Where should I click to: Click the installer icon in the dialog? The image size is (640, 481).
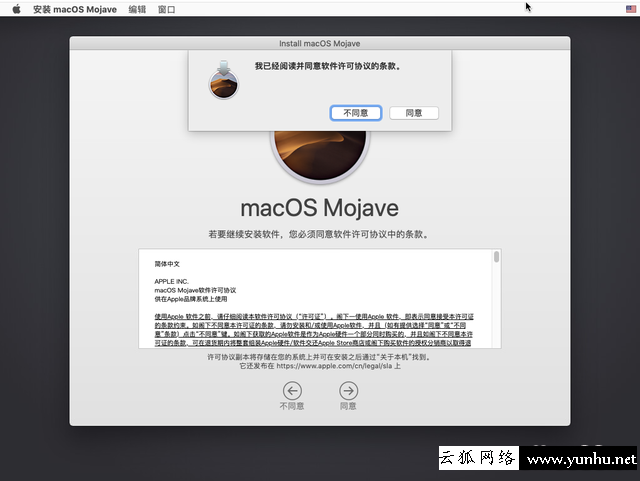tap(223, 80)
